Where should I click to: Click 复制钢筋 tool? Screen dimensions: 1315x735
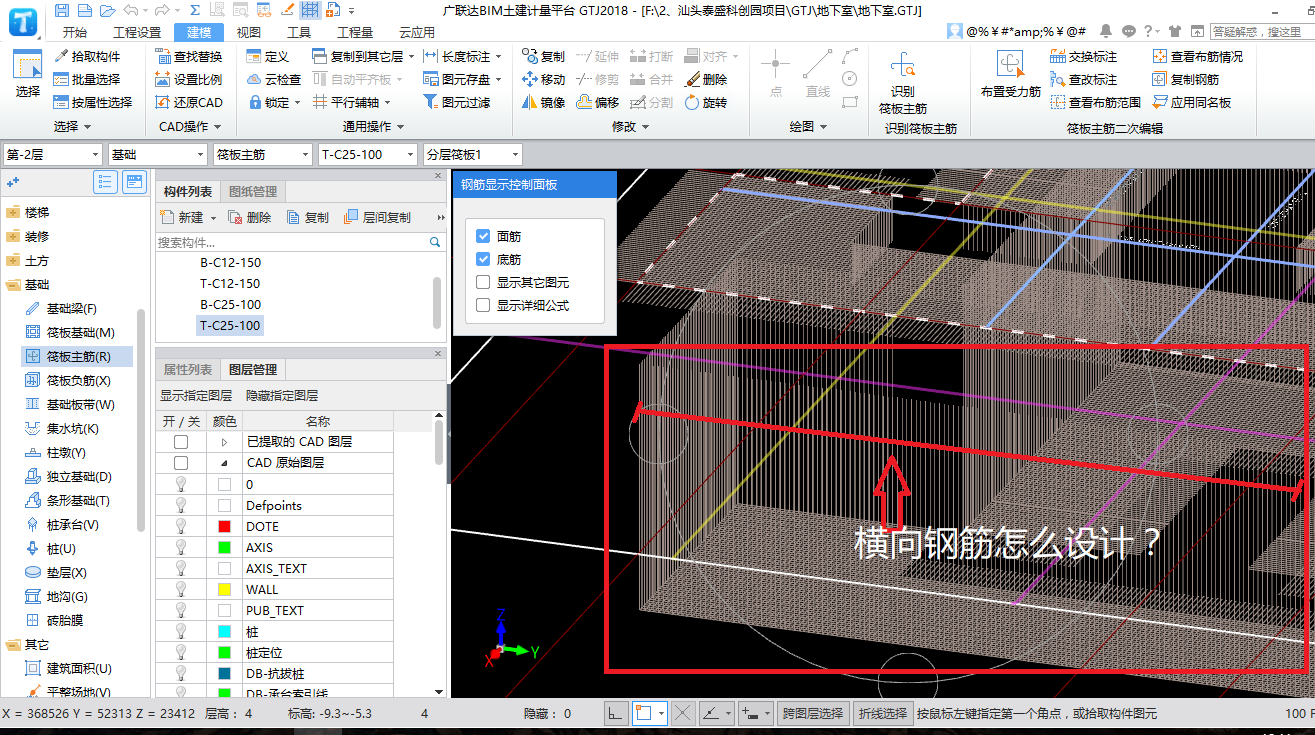tap(1186, 79)
